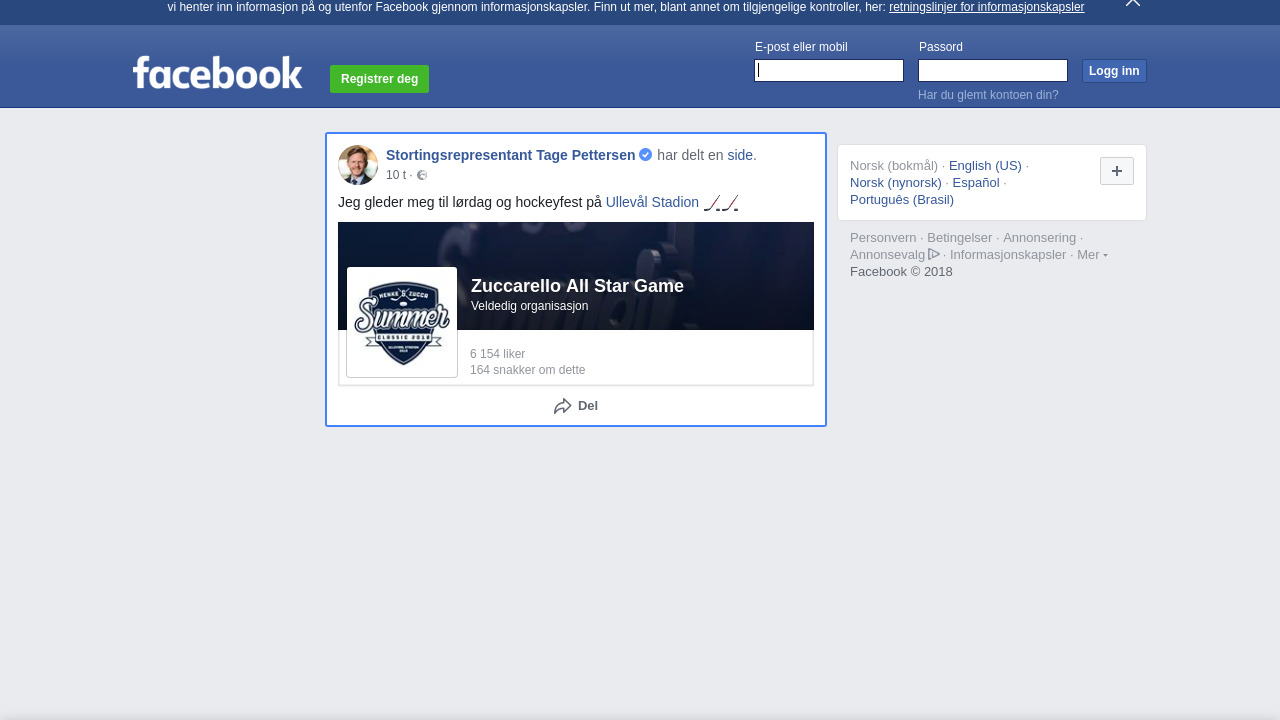
Task: Click the hockey sticks emoji
Action: 721,203
